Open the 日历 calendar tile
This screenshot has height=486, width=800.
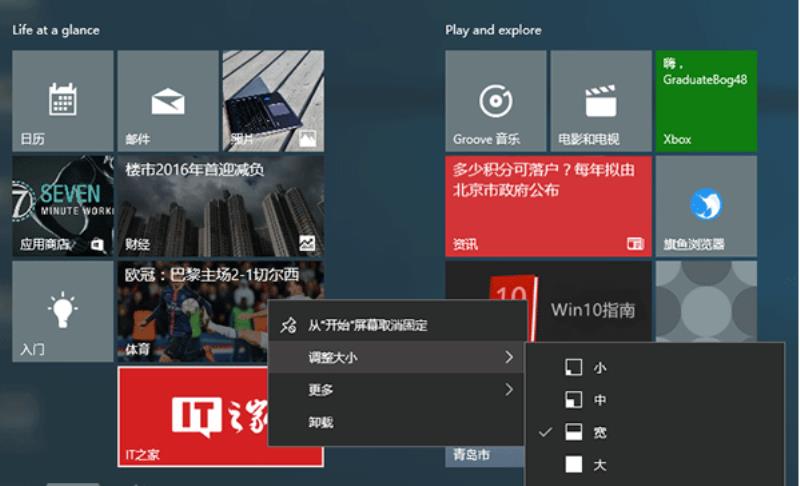coord(63,100)
